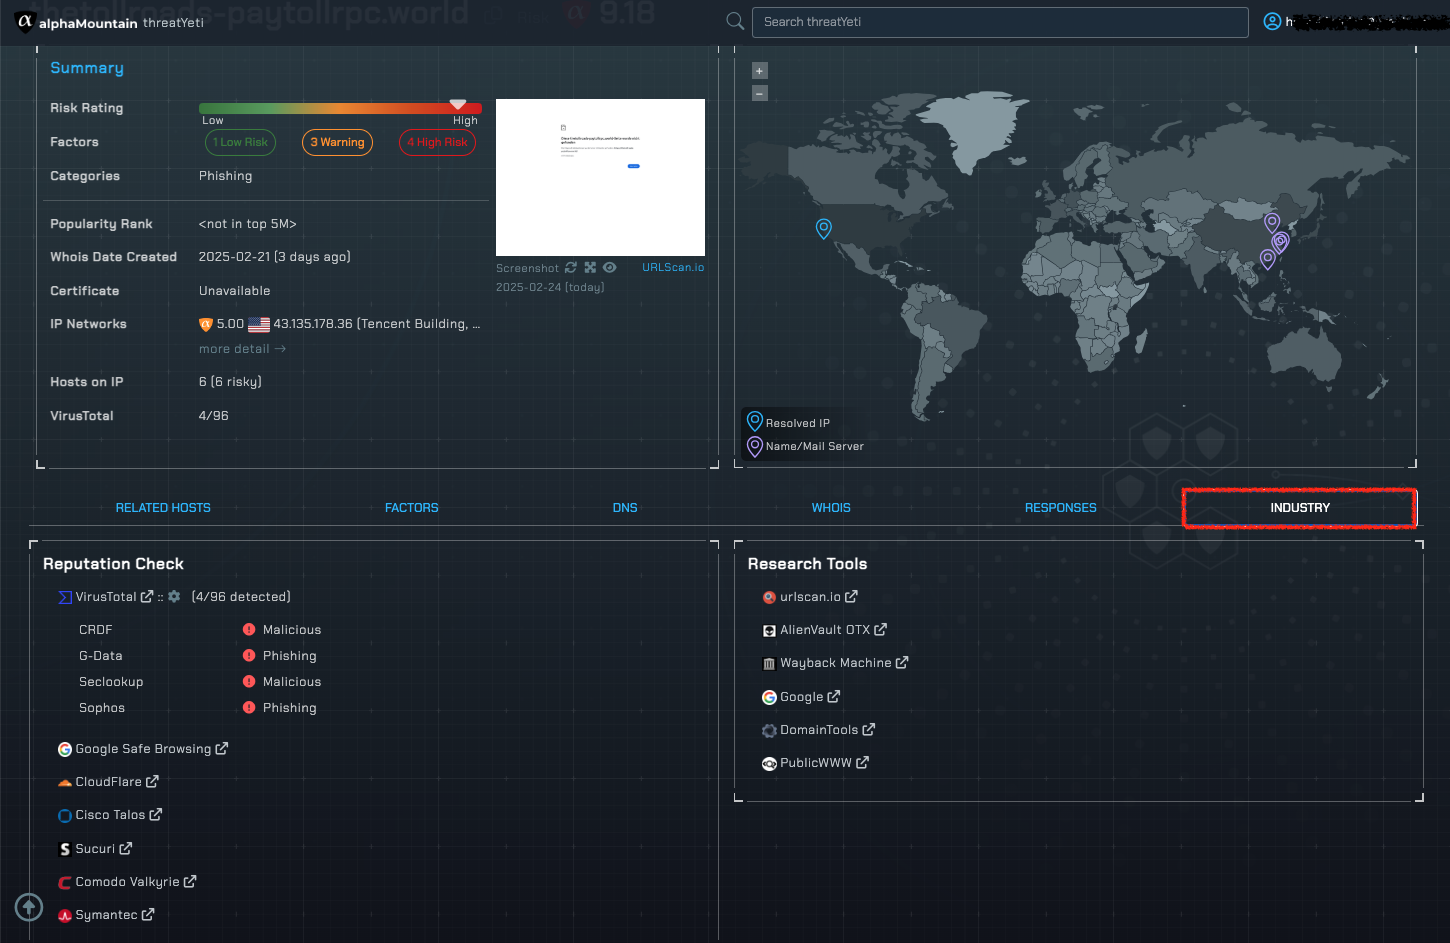1450x943 pixels.
Task: Click the AlienVault OTX alien icon
Action: (x=769, y=630)
